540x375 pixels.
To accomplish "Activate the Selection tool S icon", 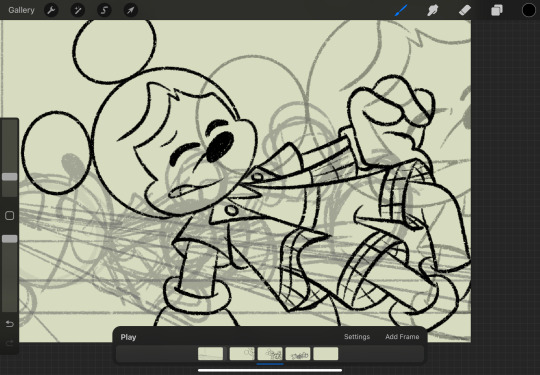I will tap(104, 10).
